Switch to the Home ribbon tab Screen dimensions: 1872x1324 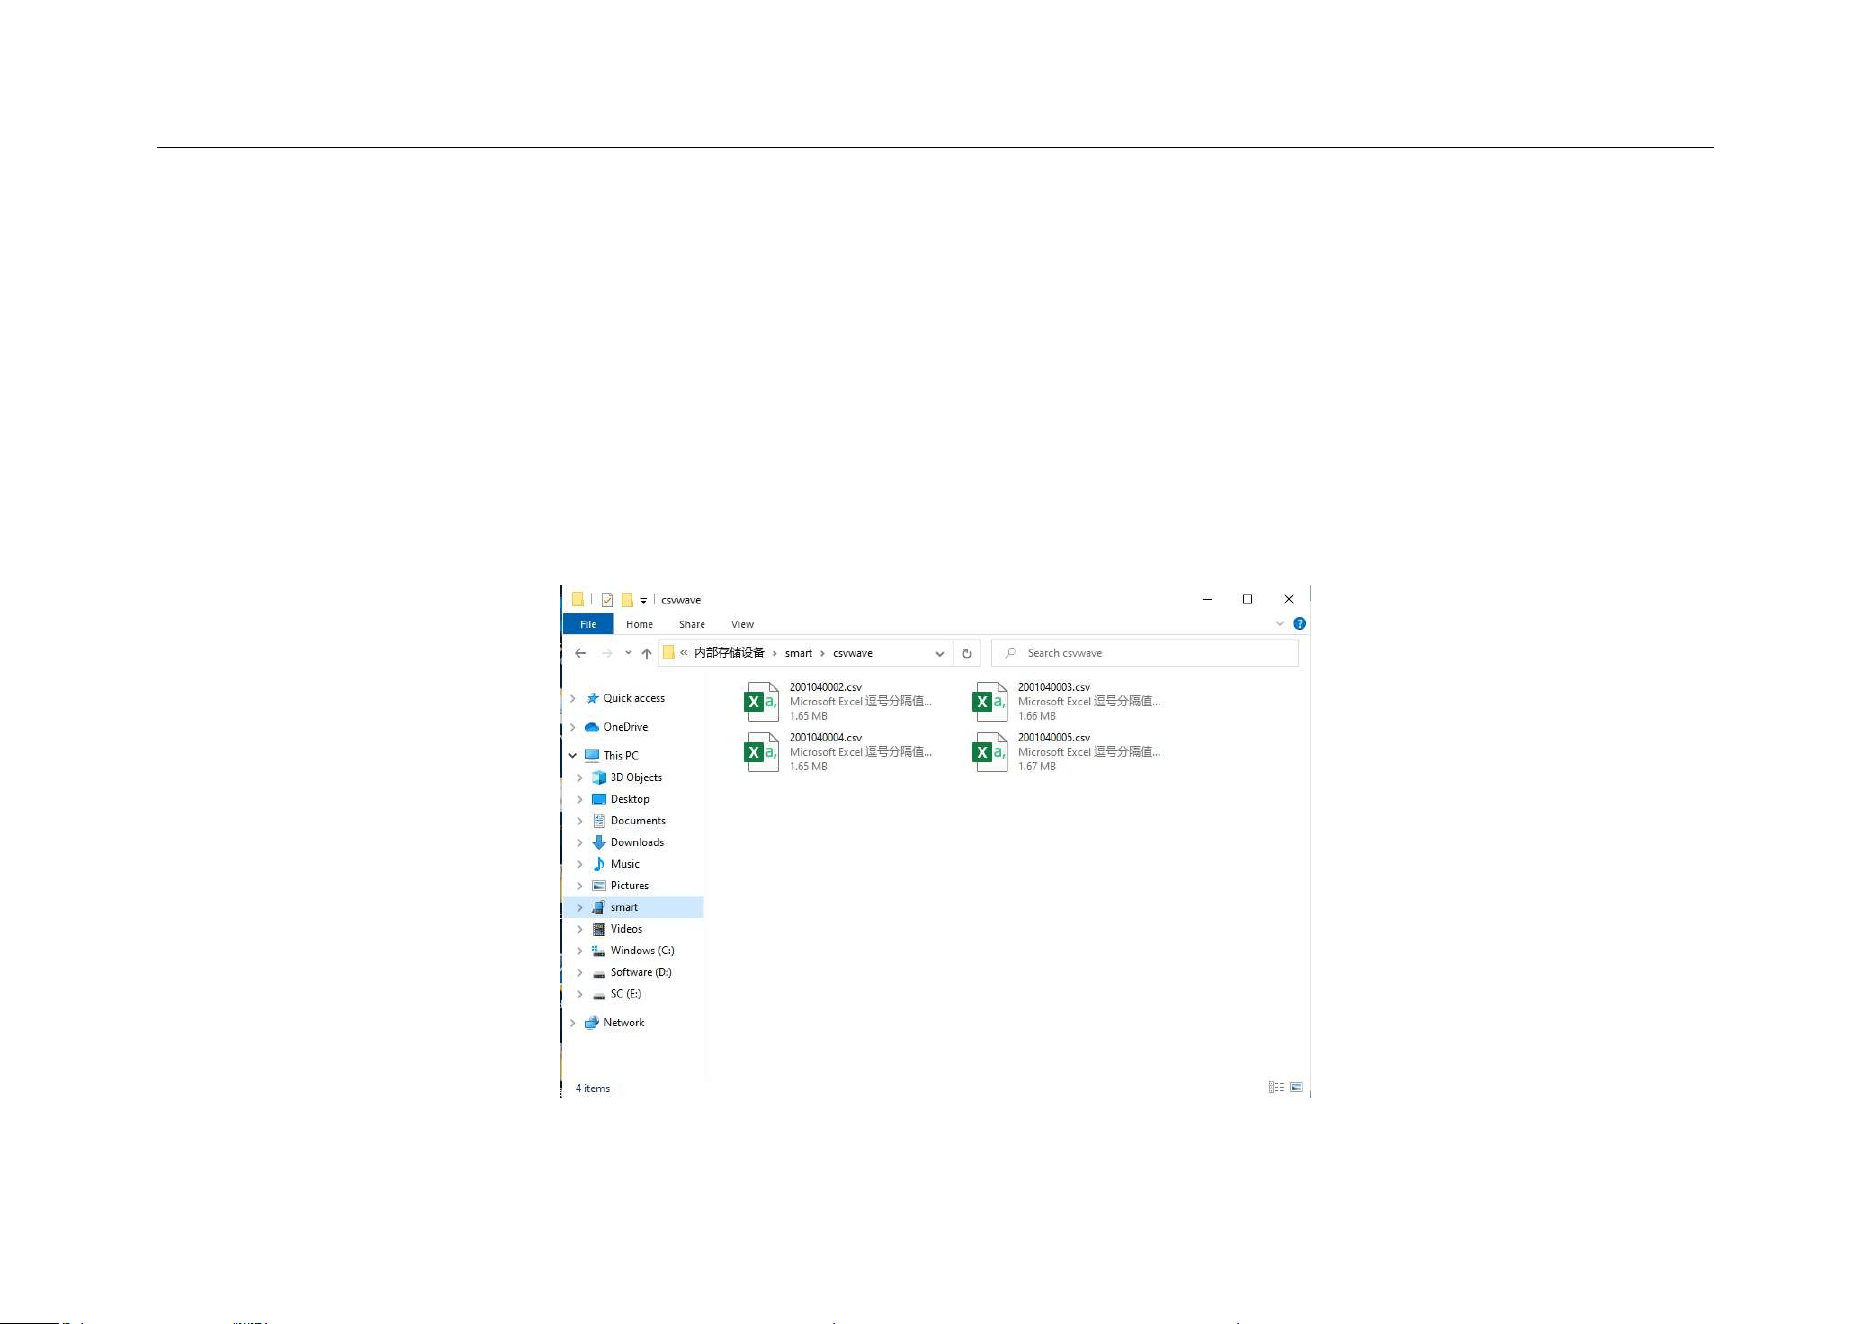click(640, 624)
